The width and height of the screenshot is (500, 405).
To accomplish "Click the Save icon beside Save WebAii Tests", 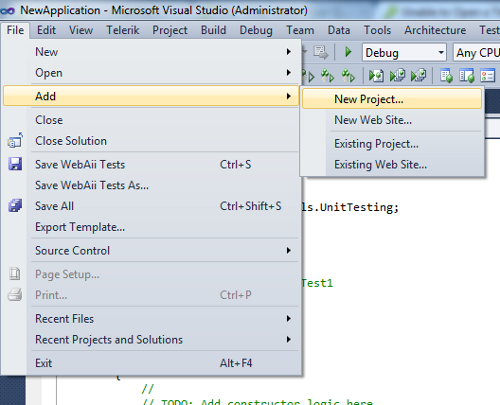I will click(x=15, y=164).
